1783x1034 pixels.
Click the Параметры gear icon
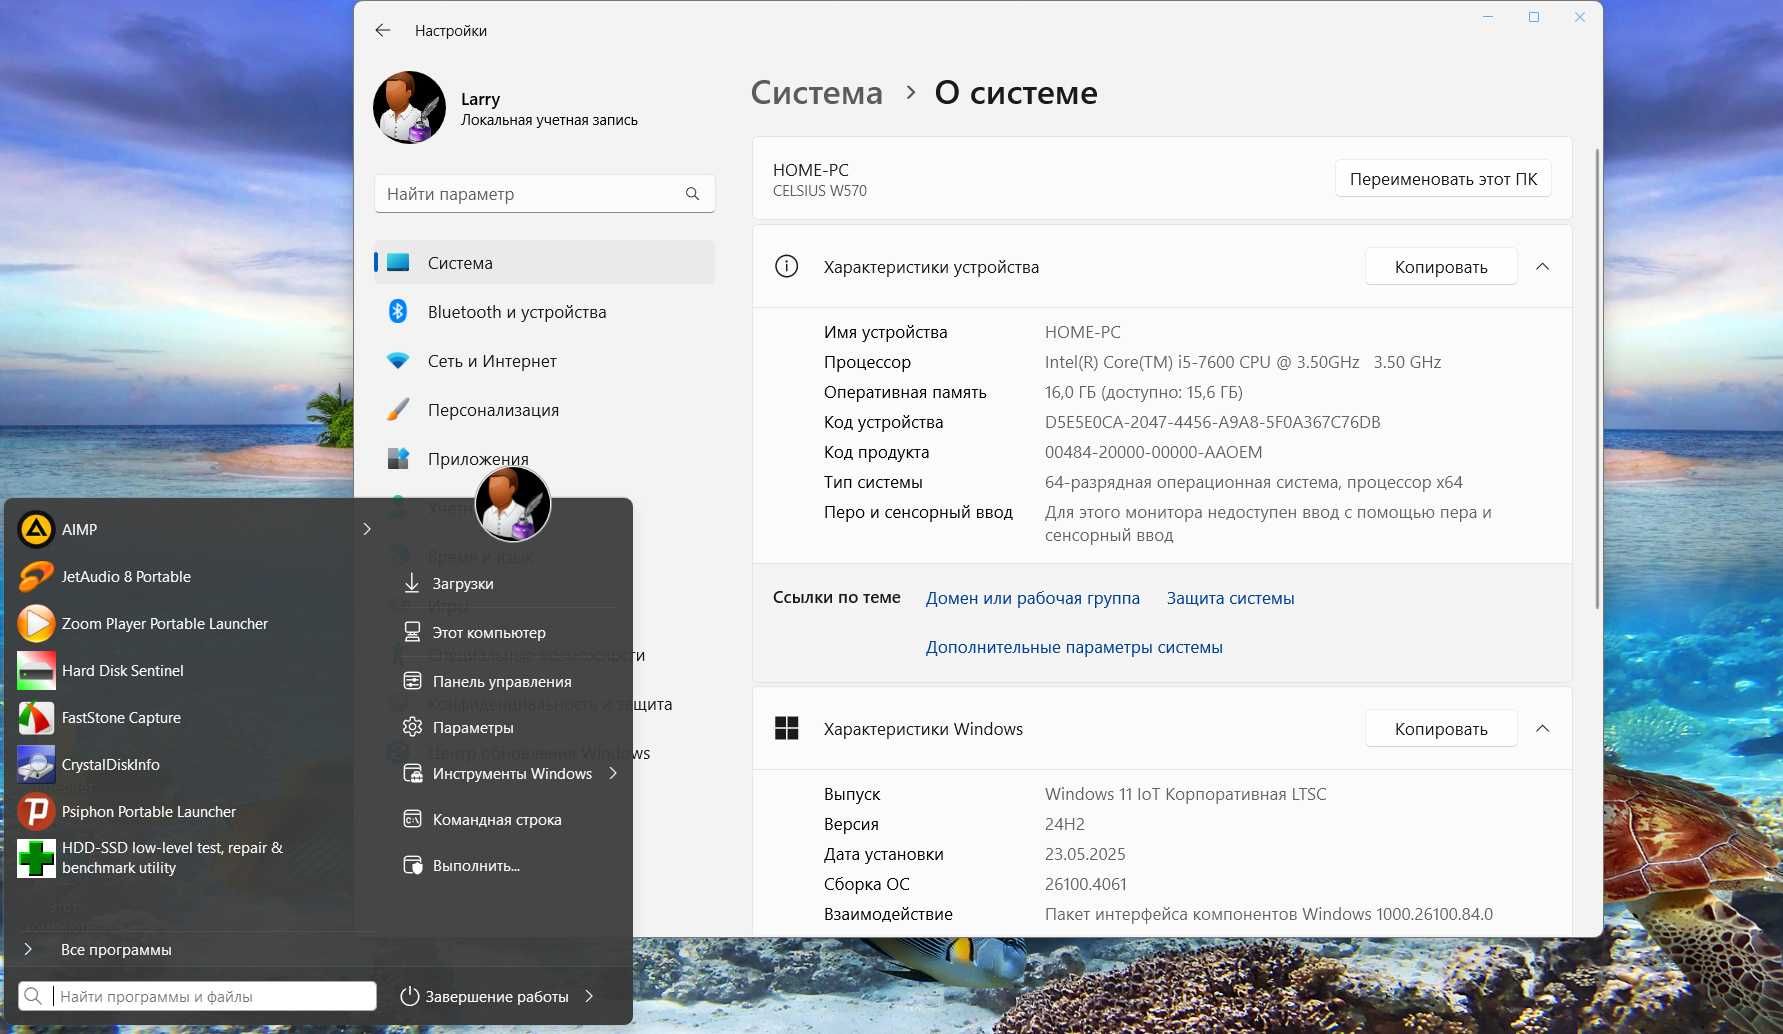coord(411,727)
